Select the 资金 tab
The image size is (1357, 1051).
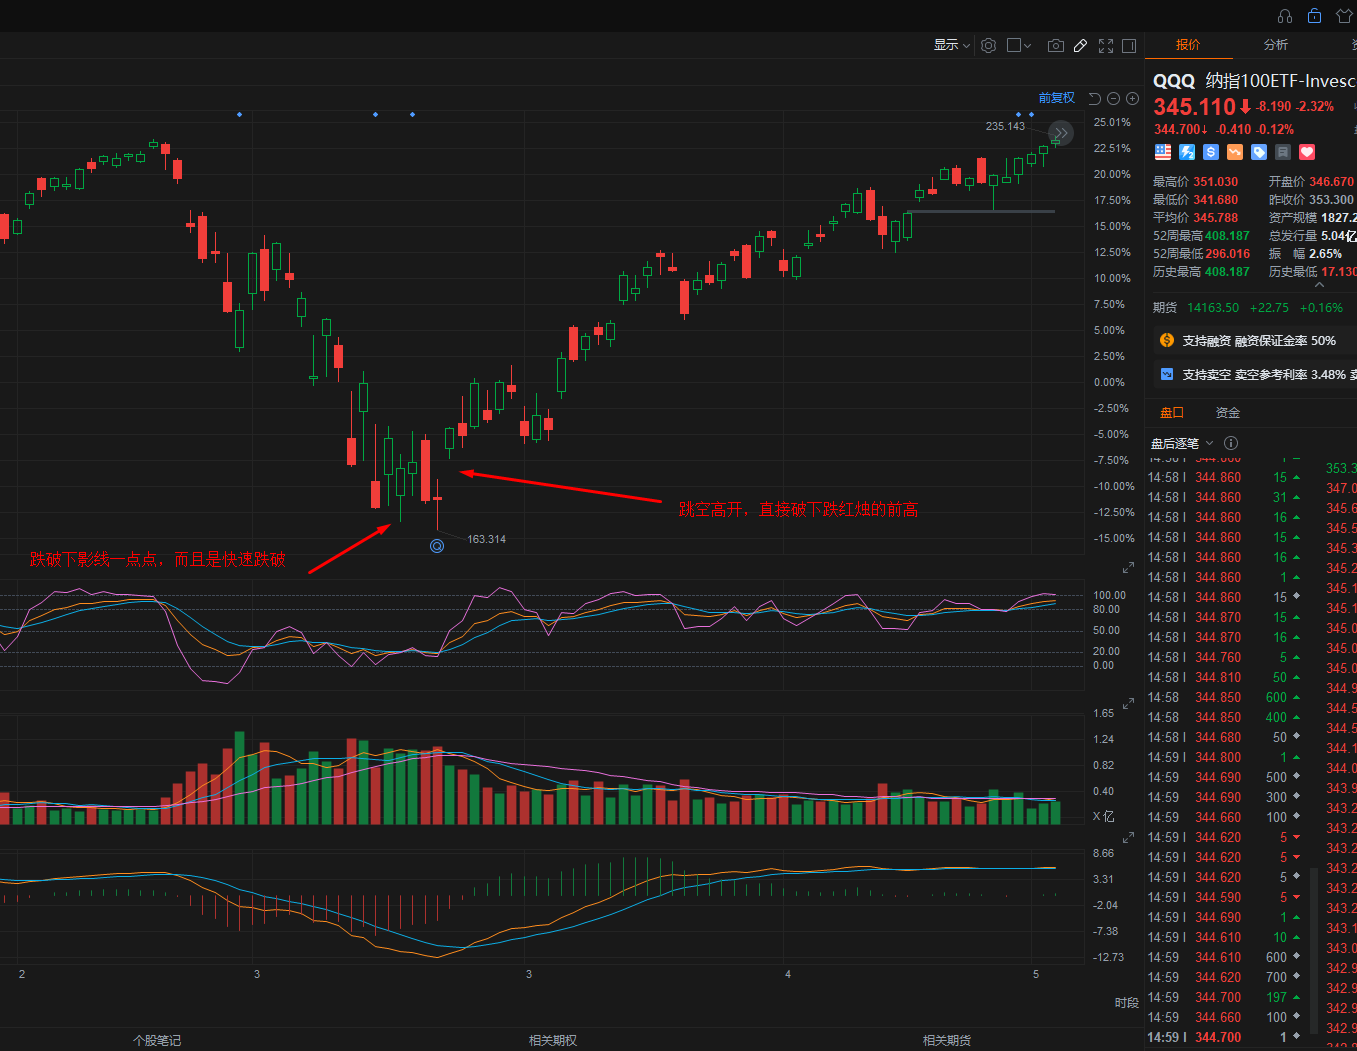[x=1227, y=413]
